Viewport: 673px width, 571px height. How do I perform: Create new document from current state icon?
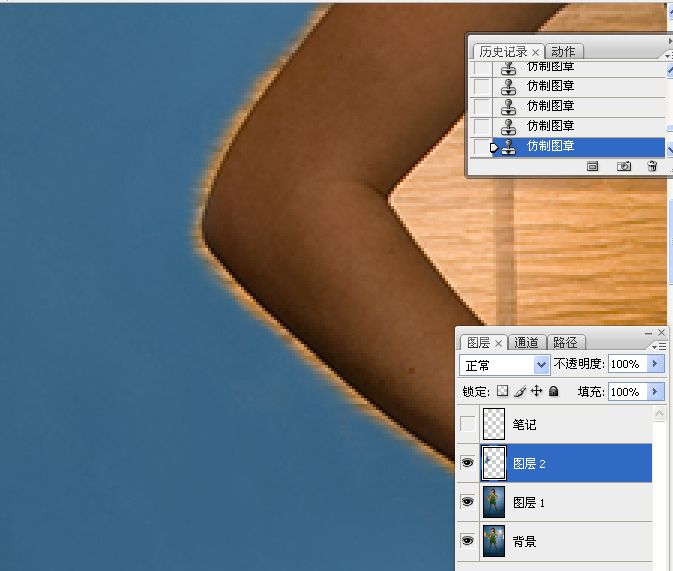point(592,166)
